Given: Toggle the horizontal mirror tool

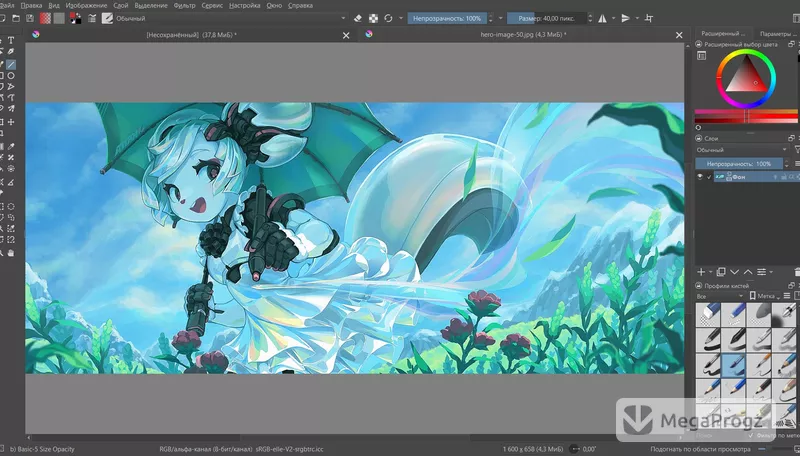Looking at the screenshot, I should (x=603, y=18).
